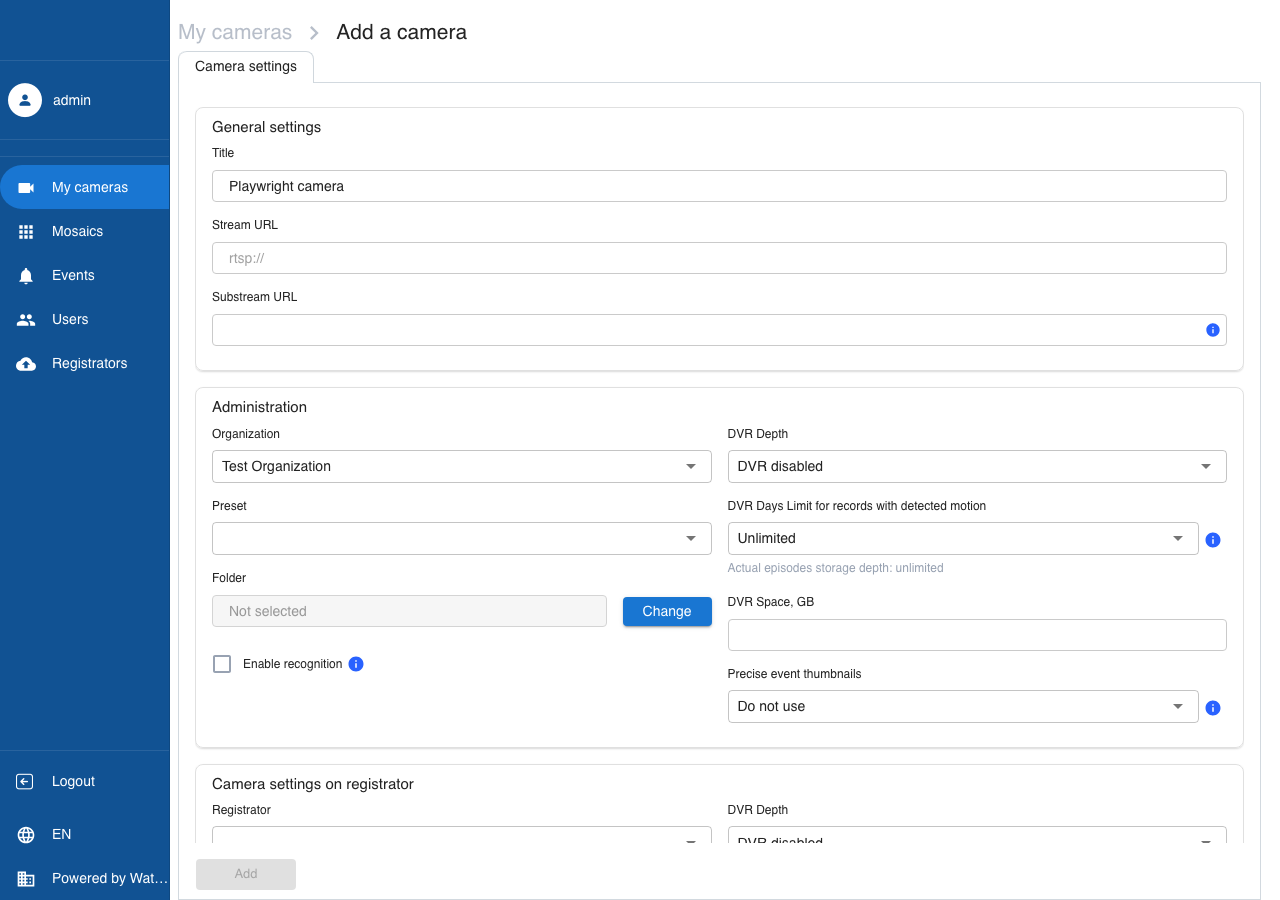Open Registrators from the sidebar

85,363
